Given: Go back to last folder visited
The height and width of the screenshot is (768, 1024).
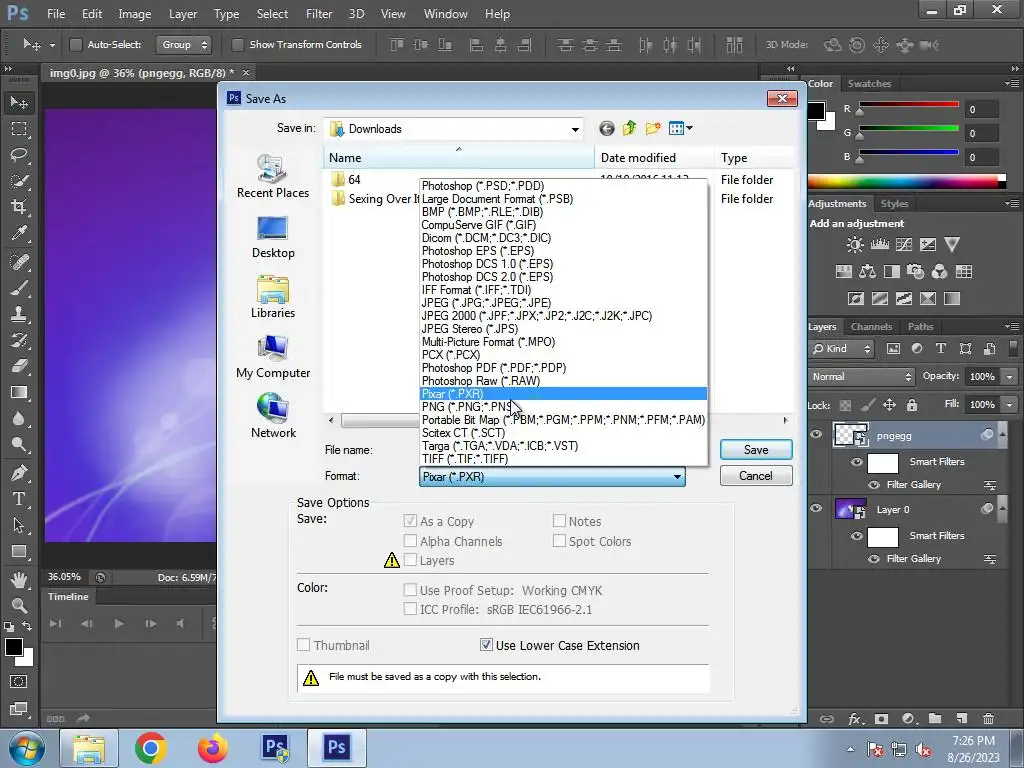Looking at the screenshot, I should pyautogui.click(x=607, y=129).
